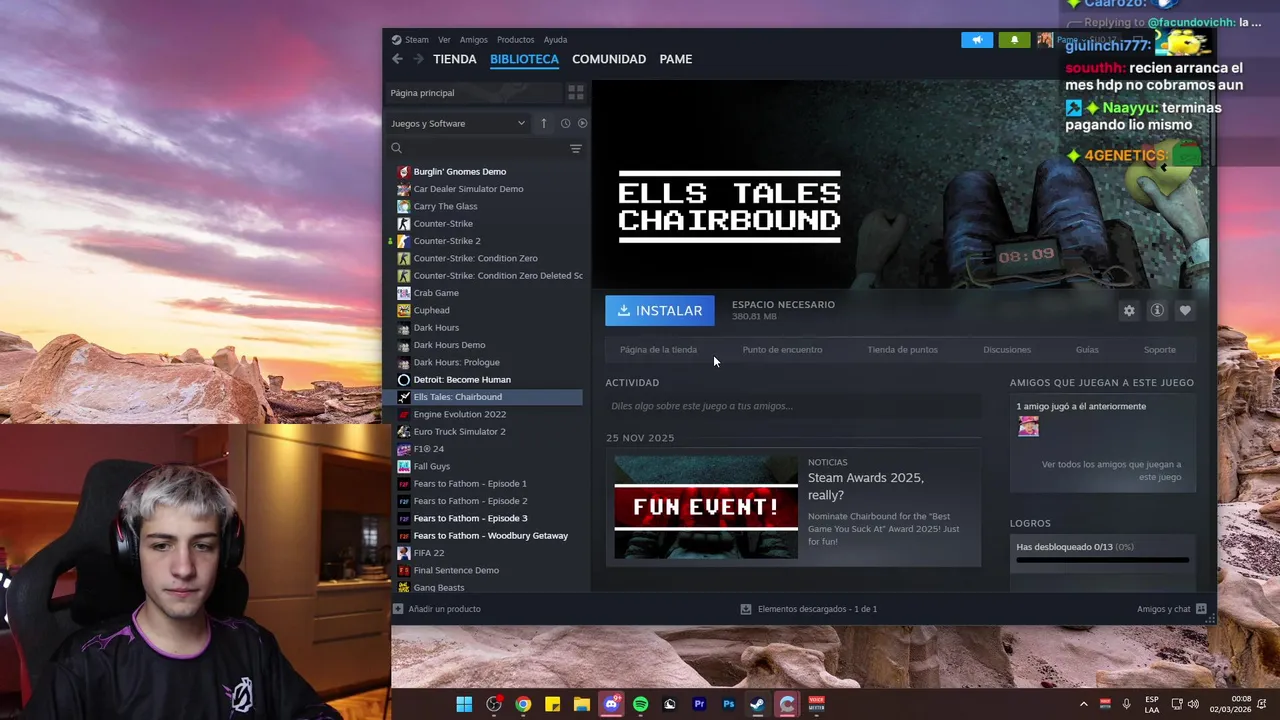Open Steam announcements megaphone button
This screenshot has height=720, width=1280.
pos(977,40)
